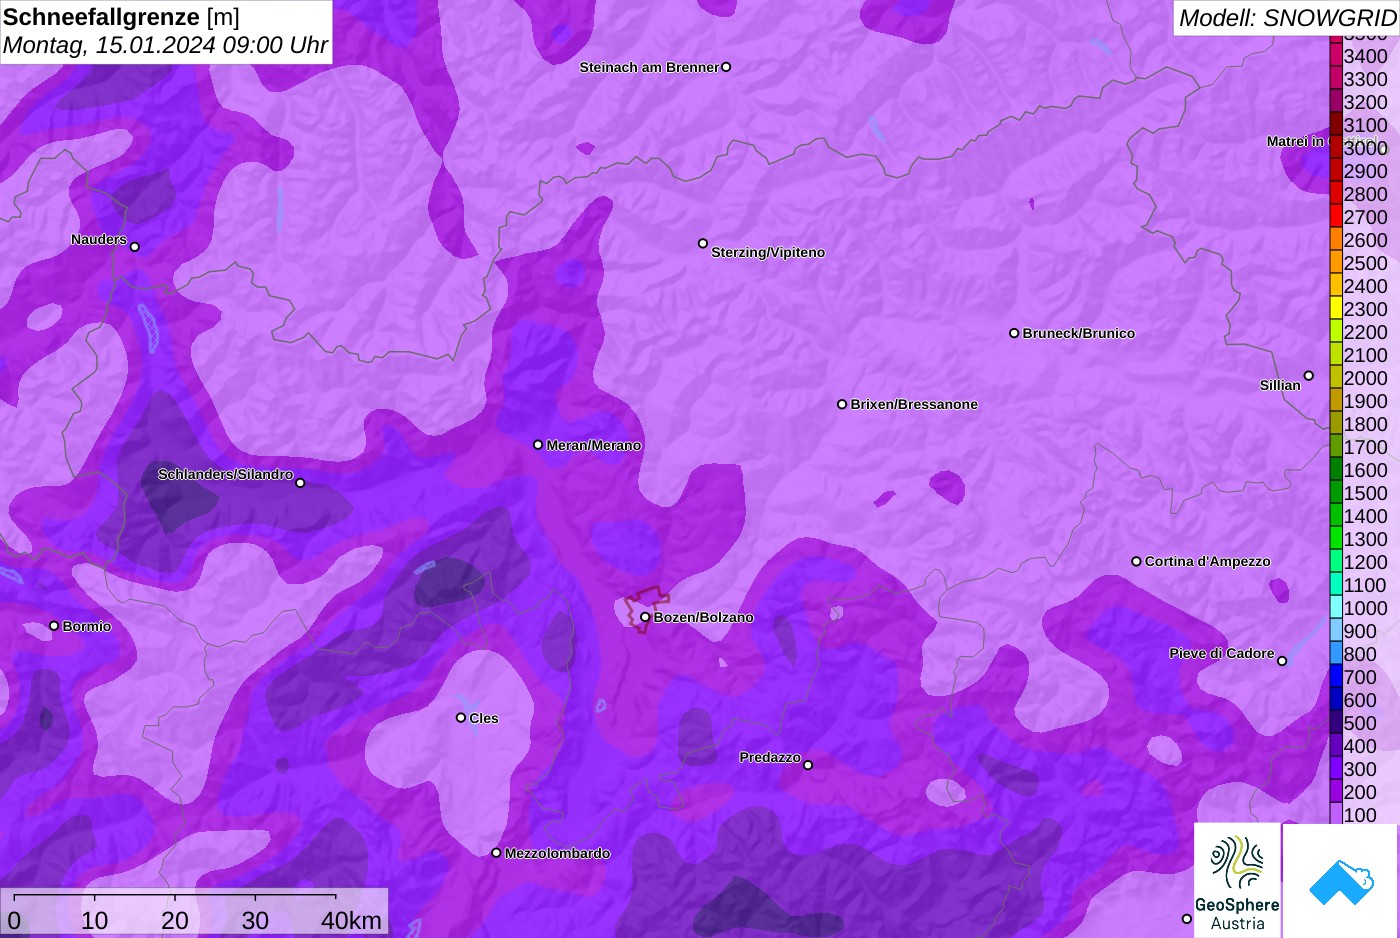Click the Bruneck/Brunico label
Image resolution: width=1400 pixels, height=938 pixels.
(1079, 333)
